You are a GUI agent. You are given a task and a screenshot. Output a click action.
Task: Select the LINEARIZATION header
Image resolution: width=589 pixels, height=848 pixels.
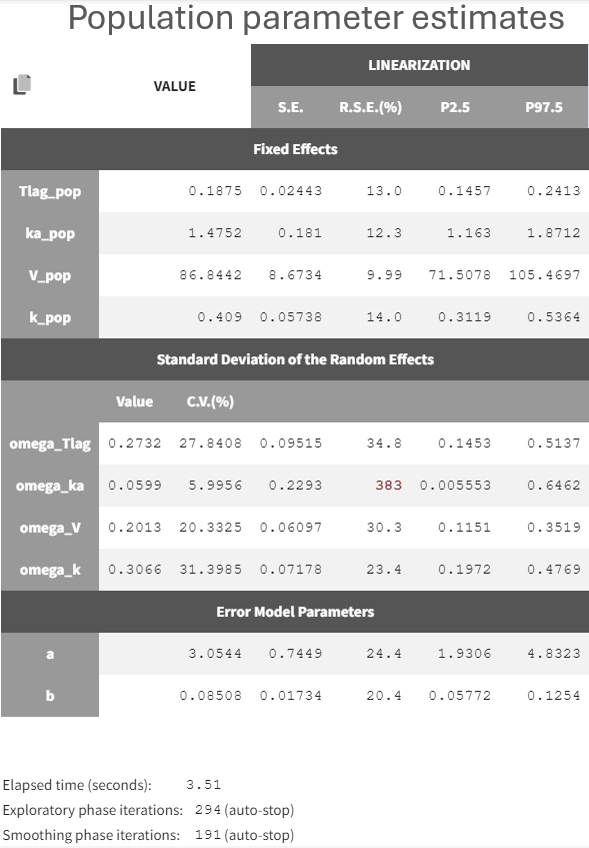pyautogui.click(x=419, y=65)
